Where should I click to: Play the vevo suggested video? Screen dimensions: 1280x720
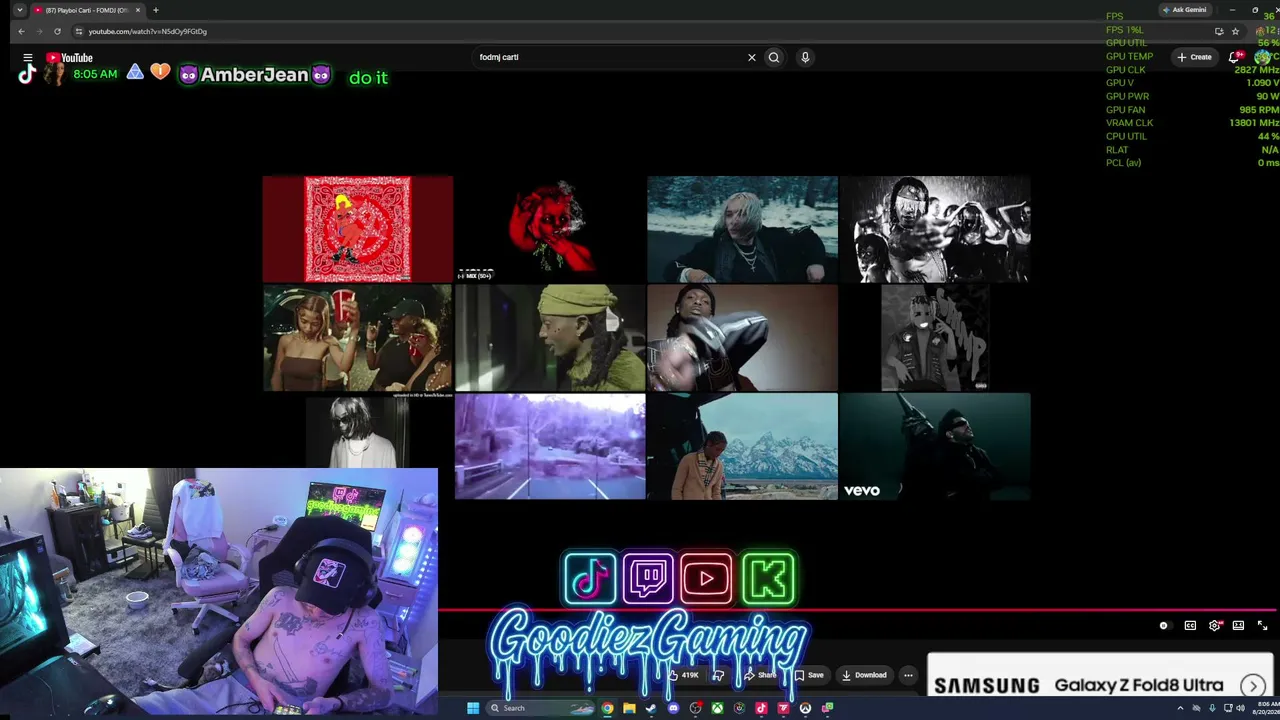click(x=934, y=446)
